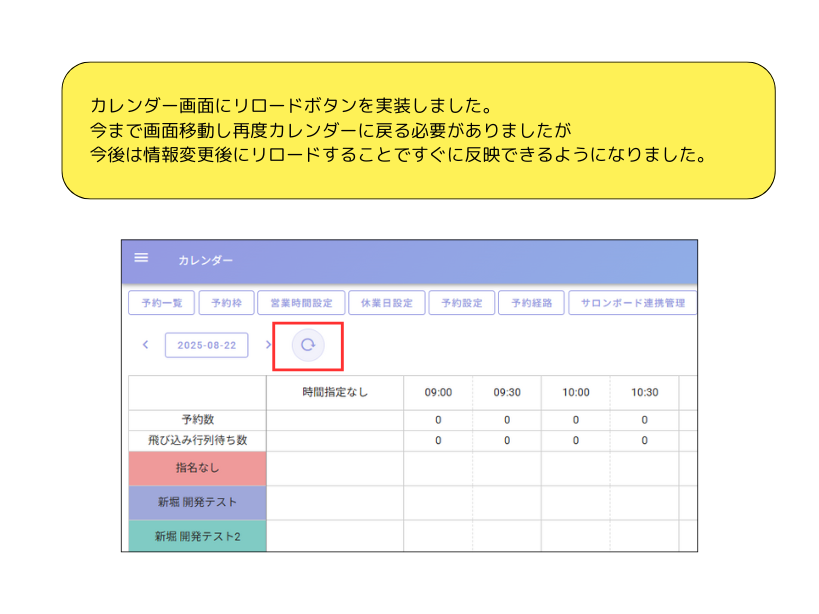Open the サロンボード連携管理 tab
819x614 pixels.
[633, 303]
